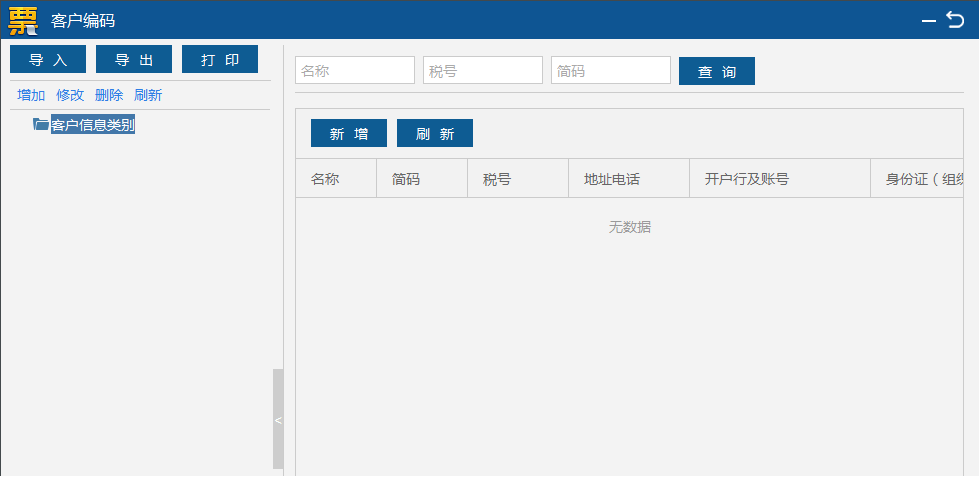Focus the 名称 search input field
The width and height of the screenshot is (979, 478).
pos(355,70)
